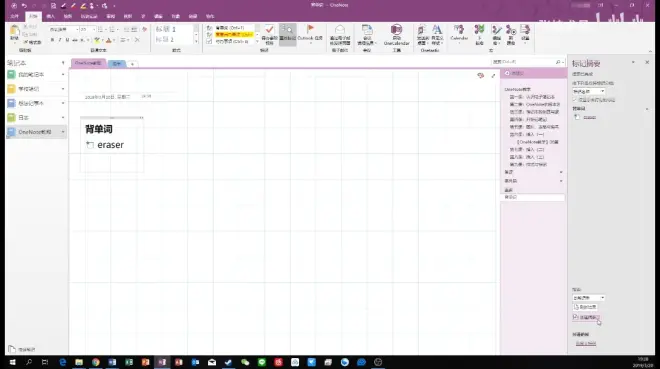Open the group tags by dropdown

point(588,91)
